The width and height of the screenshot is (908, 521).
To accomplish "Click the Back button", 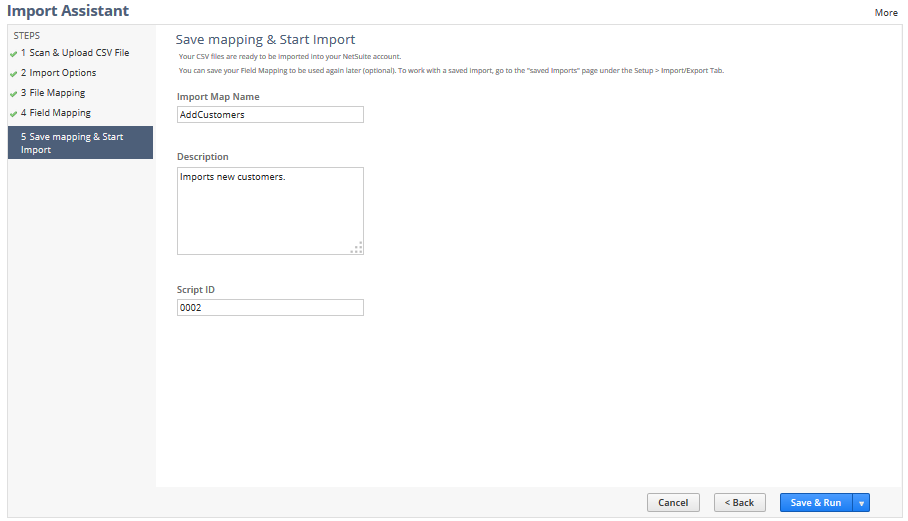I will (740, 503).
